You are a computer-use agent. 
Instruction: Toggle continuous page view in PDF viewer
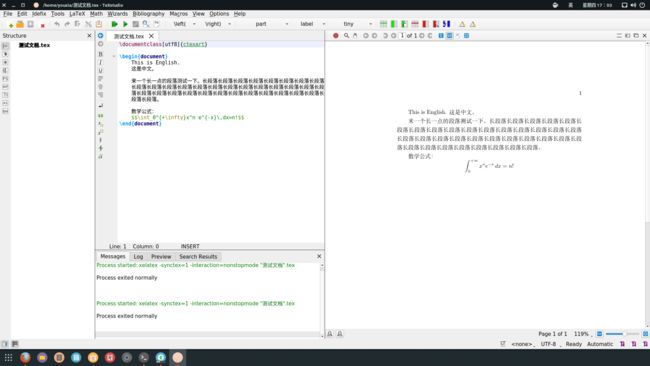(x=449, y=36)
